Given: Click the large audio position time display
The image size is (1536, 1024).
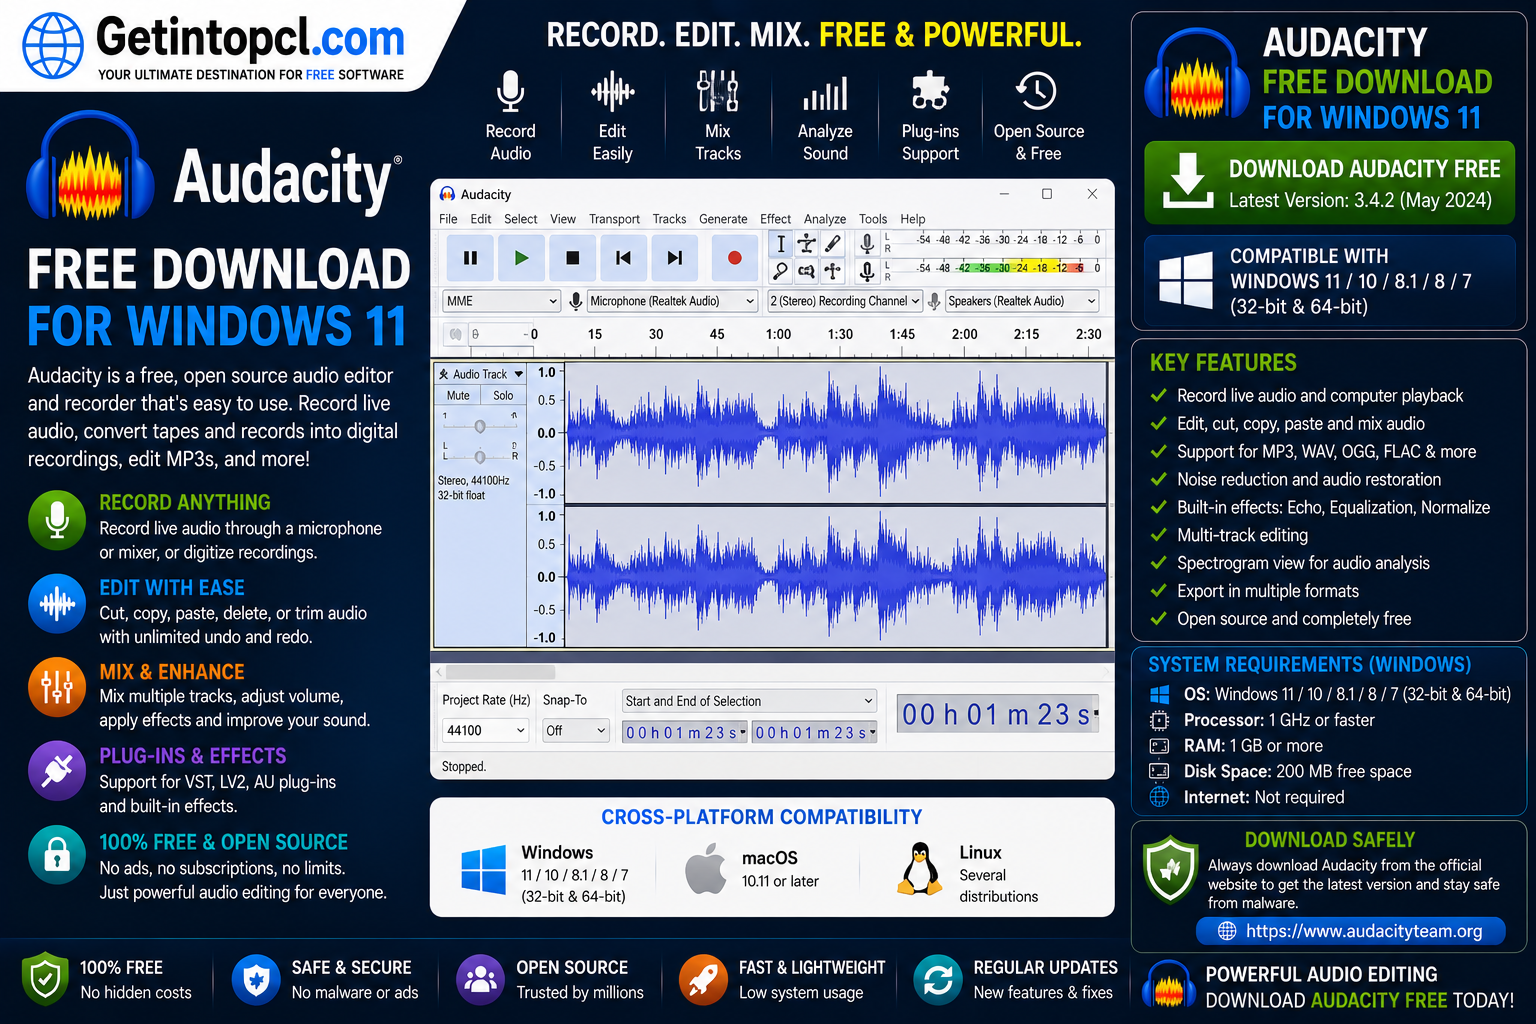Looking at the screenshot, I should 998,714.
